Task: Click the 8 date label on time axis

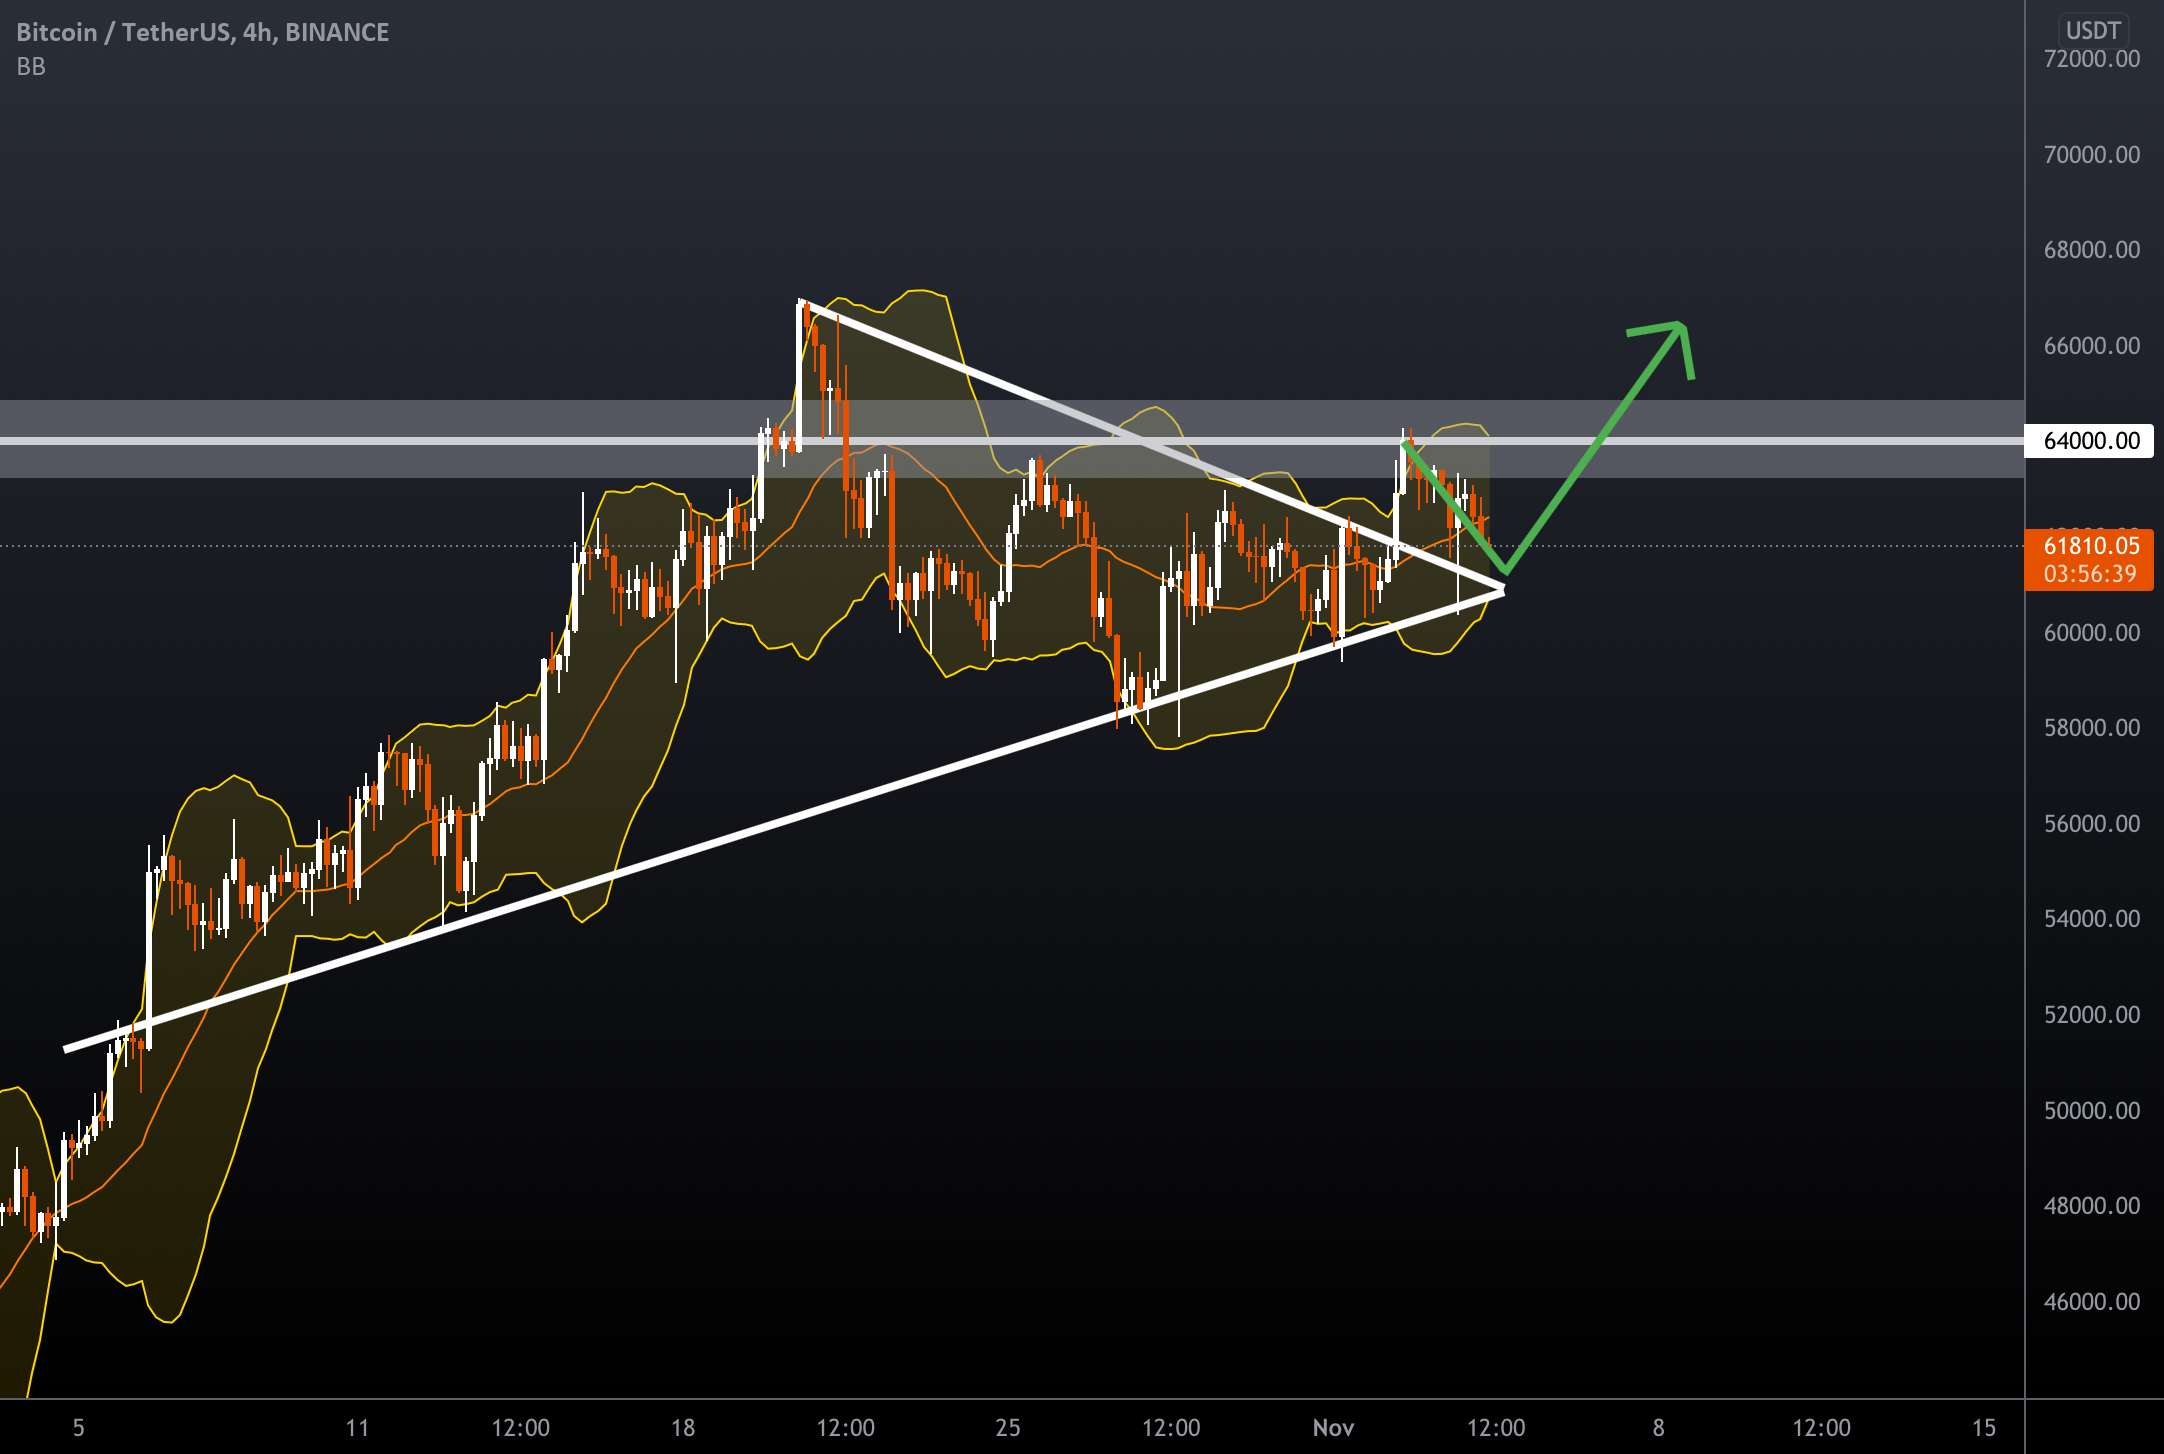Action: [1658, 1428]
